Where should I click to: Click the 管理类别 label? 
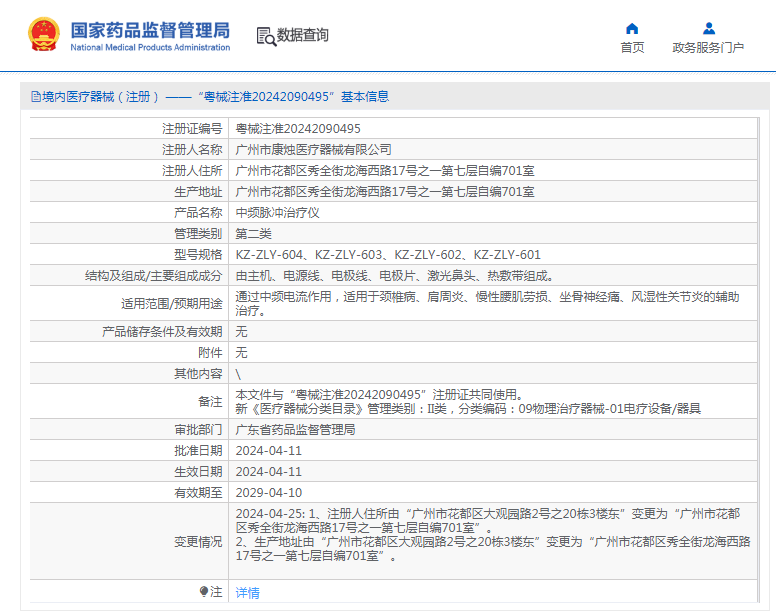tap(198, 234)
